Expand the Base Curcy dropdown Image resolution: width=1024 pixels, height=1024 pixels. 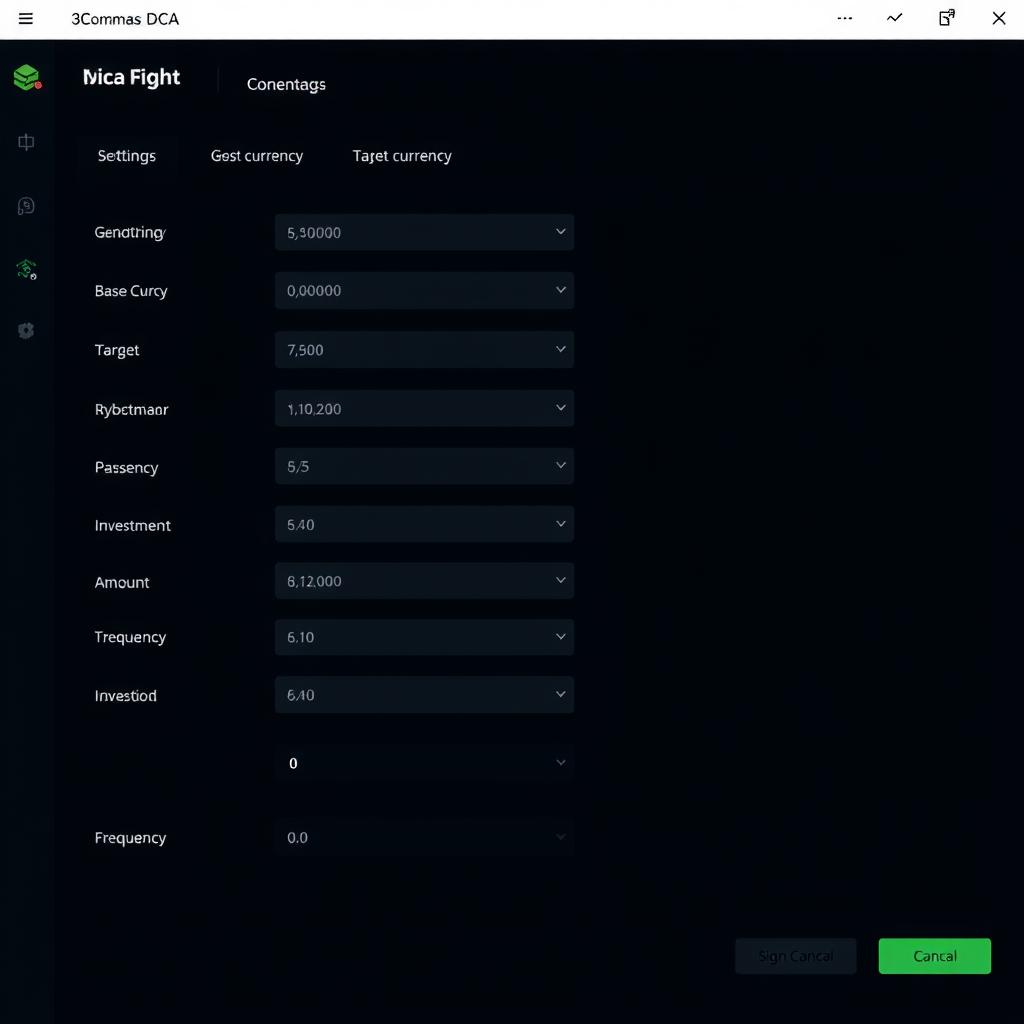[x=424, y=290]
